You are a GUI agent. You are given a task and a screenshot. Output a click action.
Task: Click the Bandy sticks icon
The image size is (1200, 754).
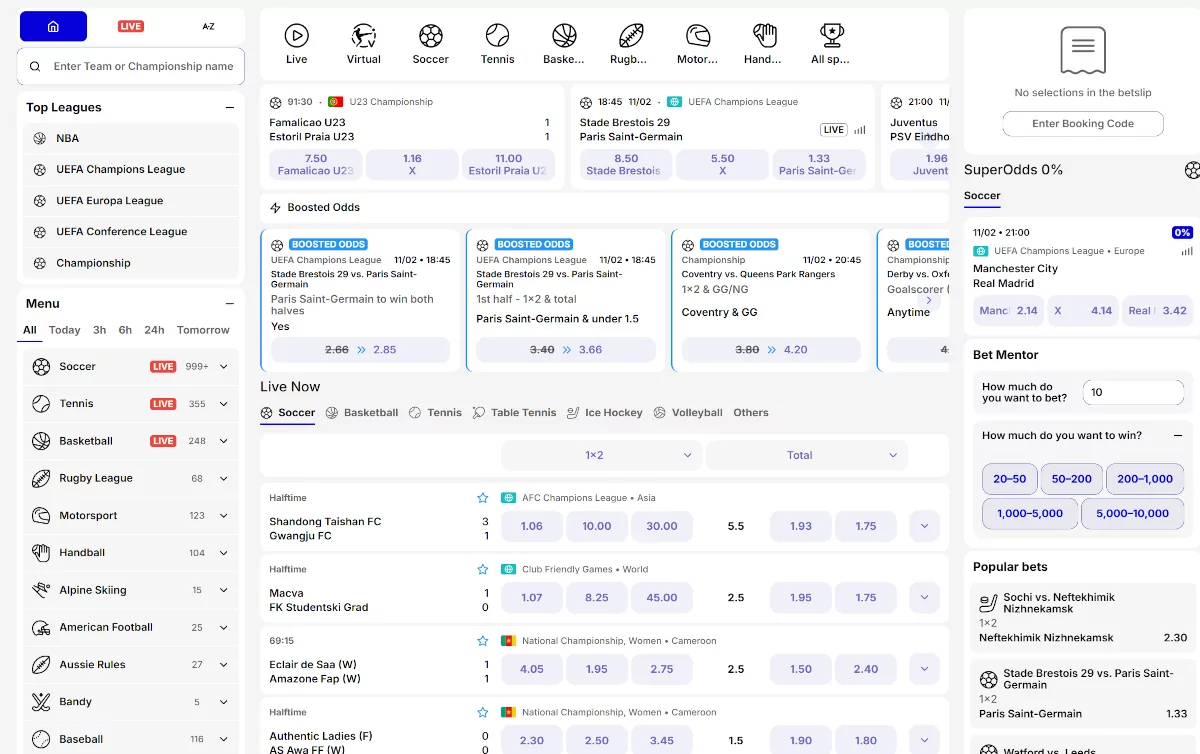click(x=41, y=702)
